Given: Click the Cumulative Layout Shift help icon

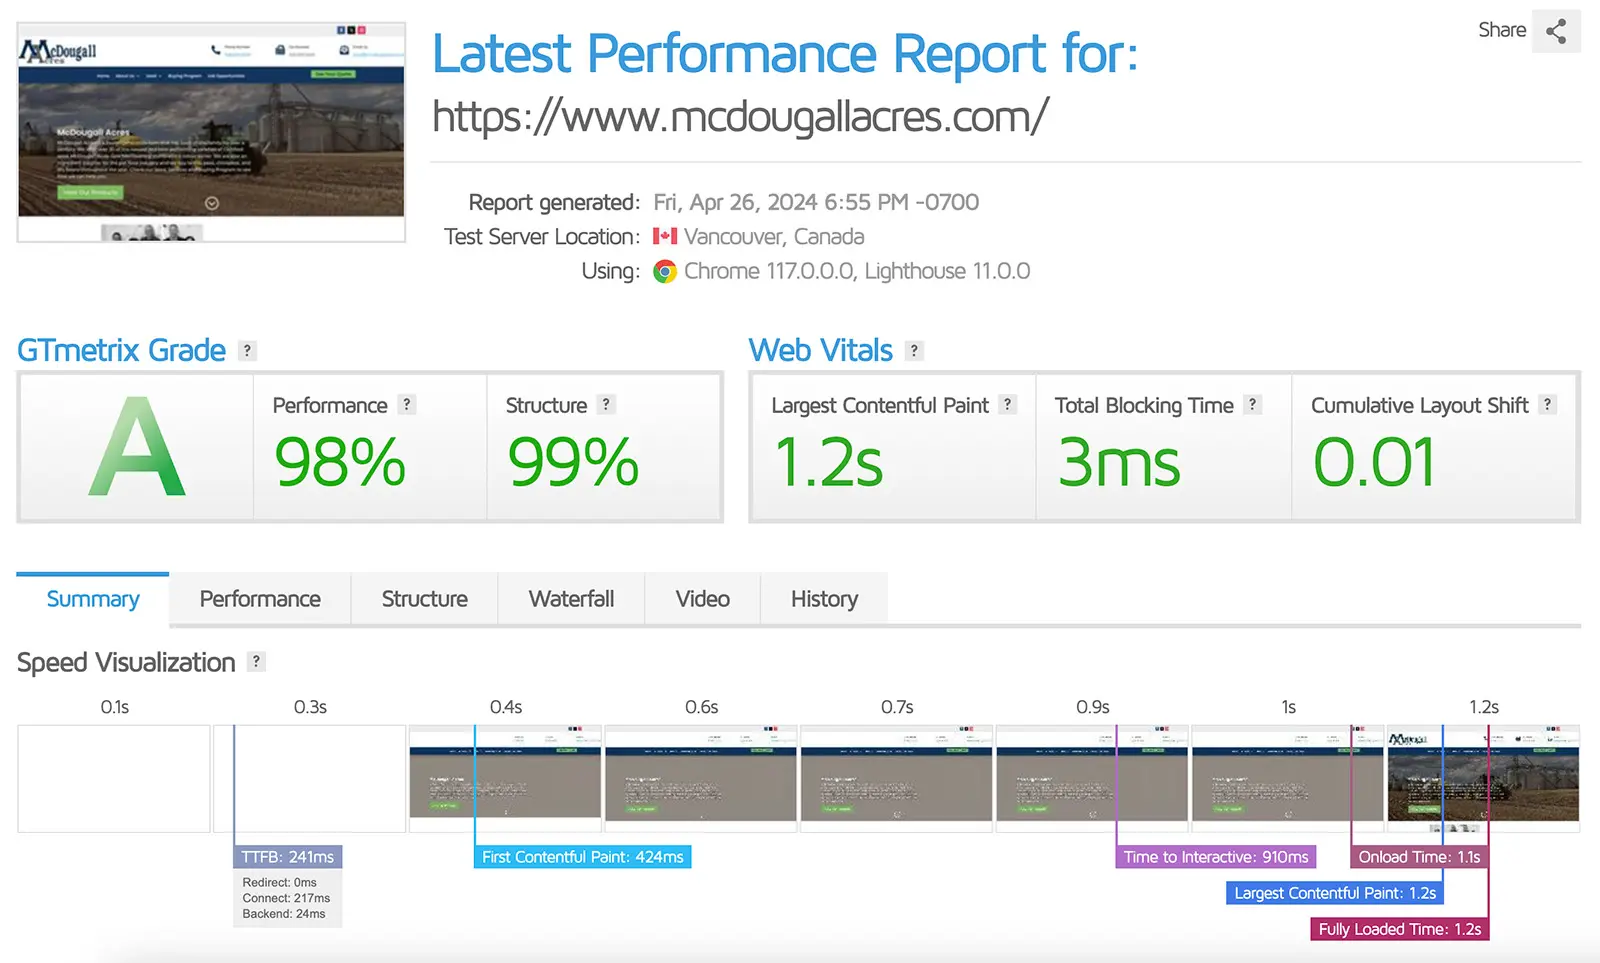Looking at the screenshot, I should point(1547,405).
